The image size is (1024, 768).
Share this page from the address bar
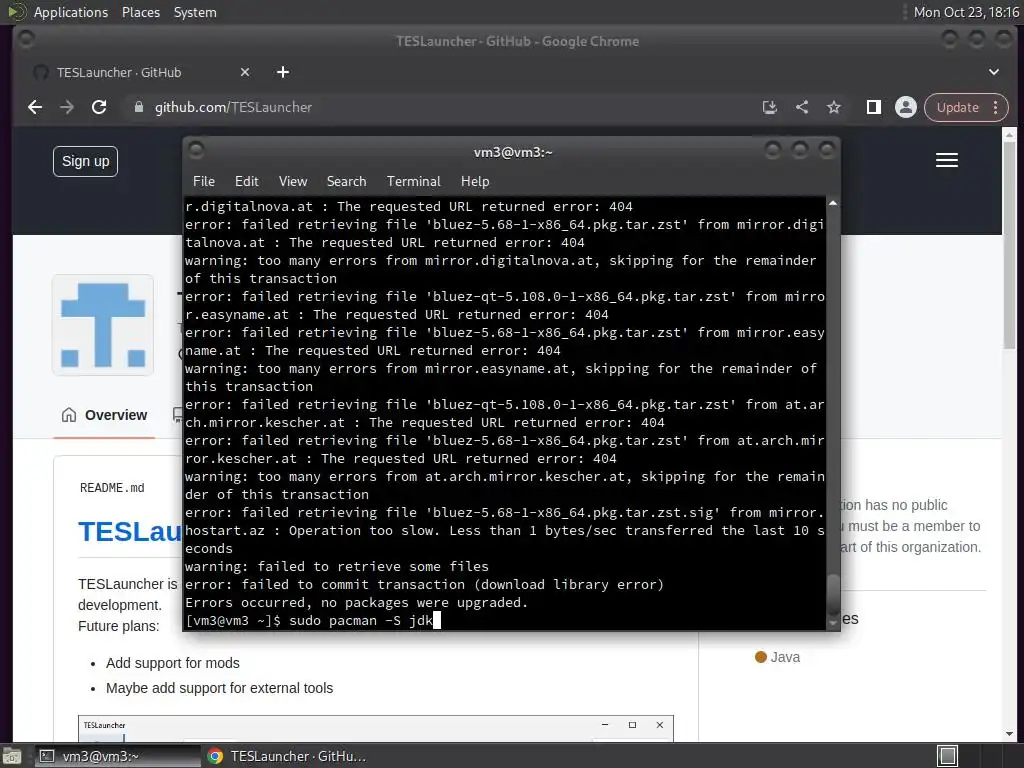(802, 107)
